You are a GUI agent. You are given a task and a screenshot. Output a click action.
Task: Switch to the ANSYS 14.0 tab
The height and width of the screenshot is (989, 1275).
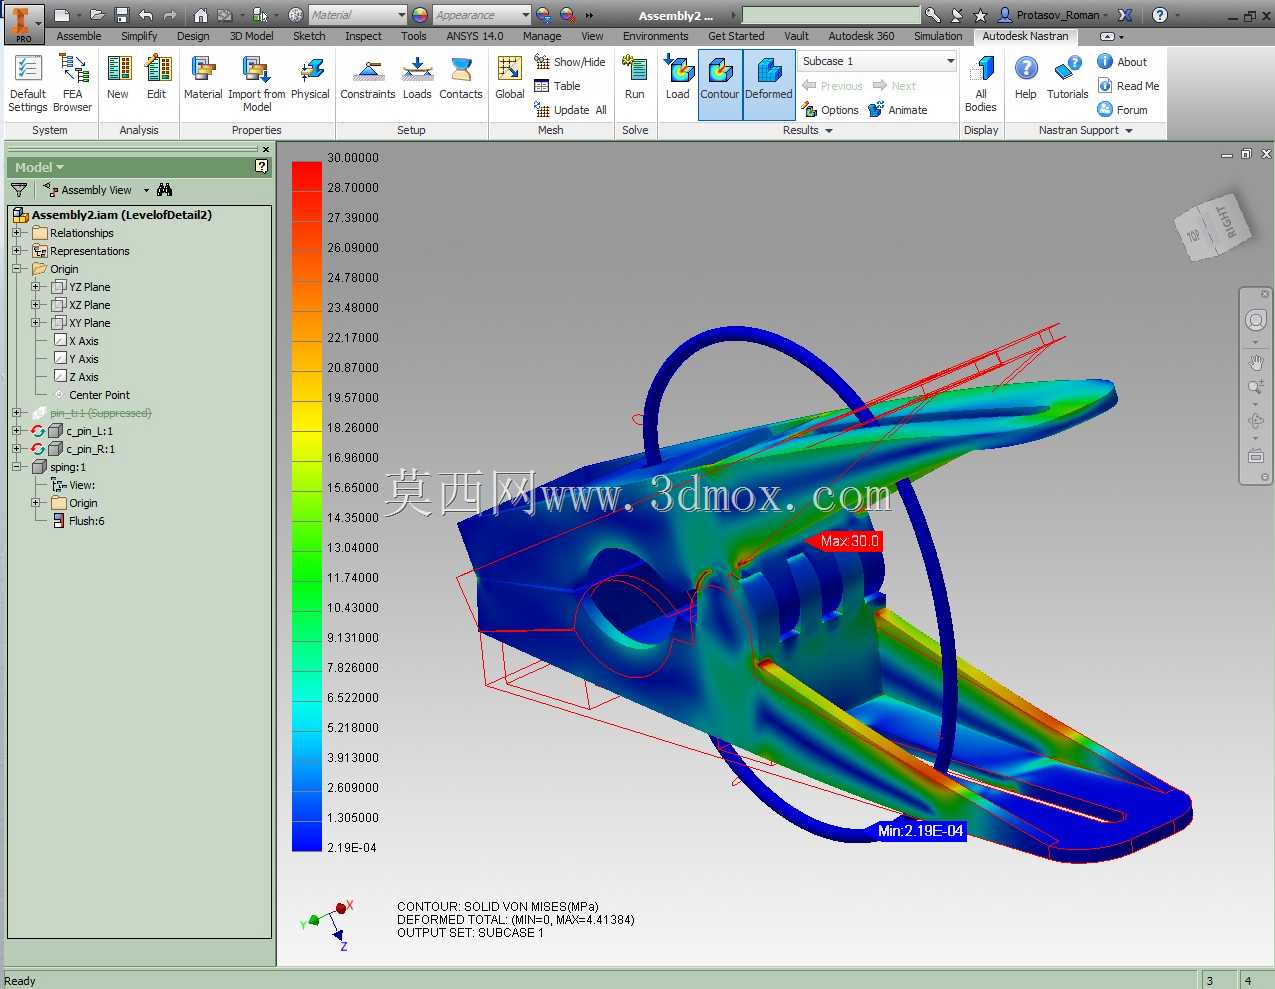[x=475, y=36]
